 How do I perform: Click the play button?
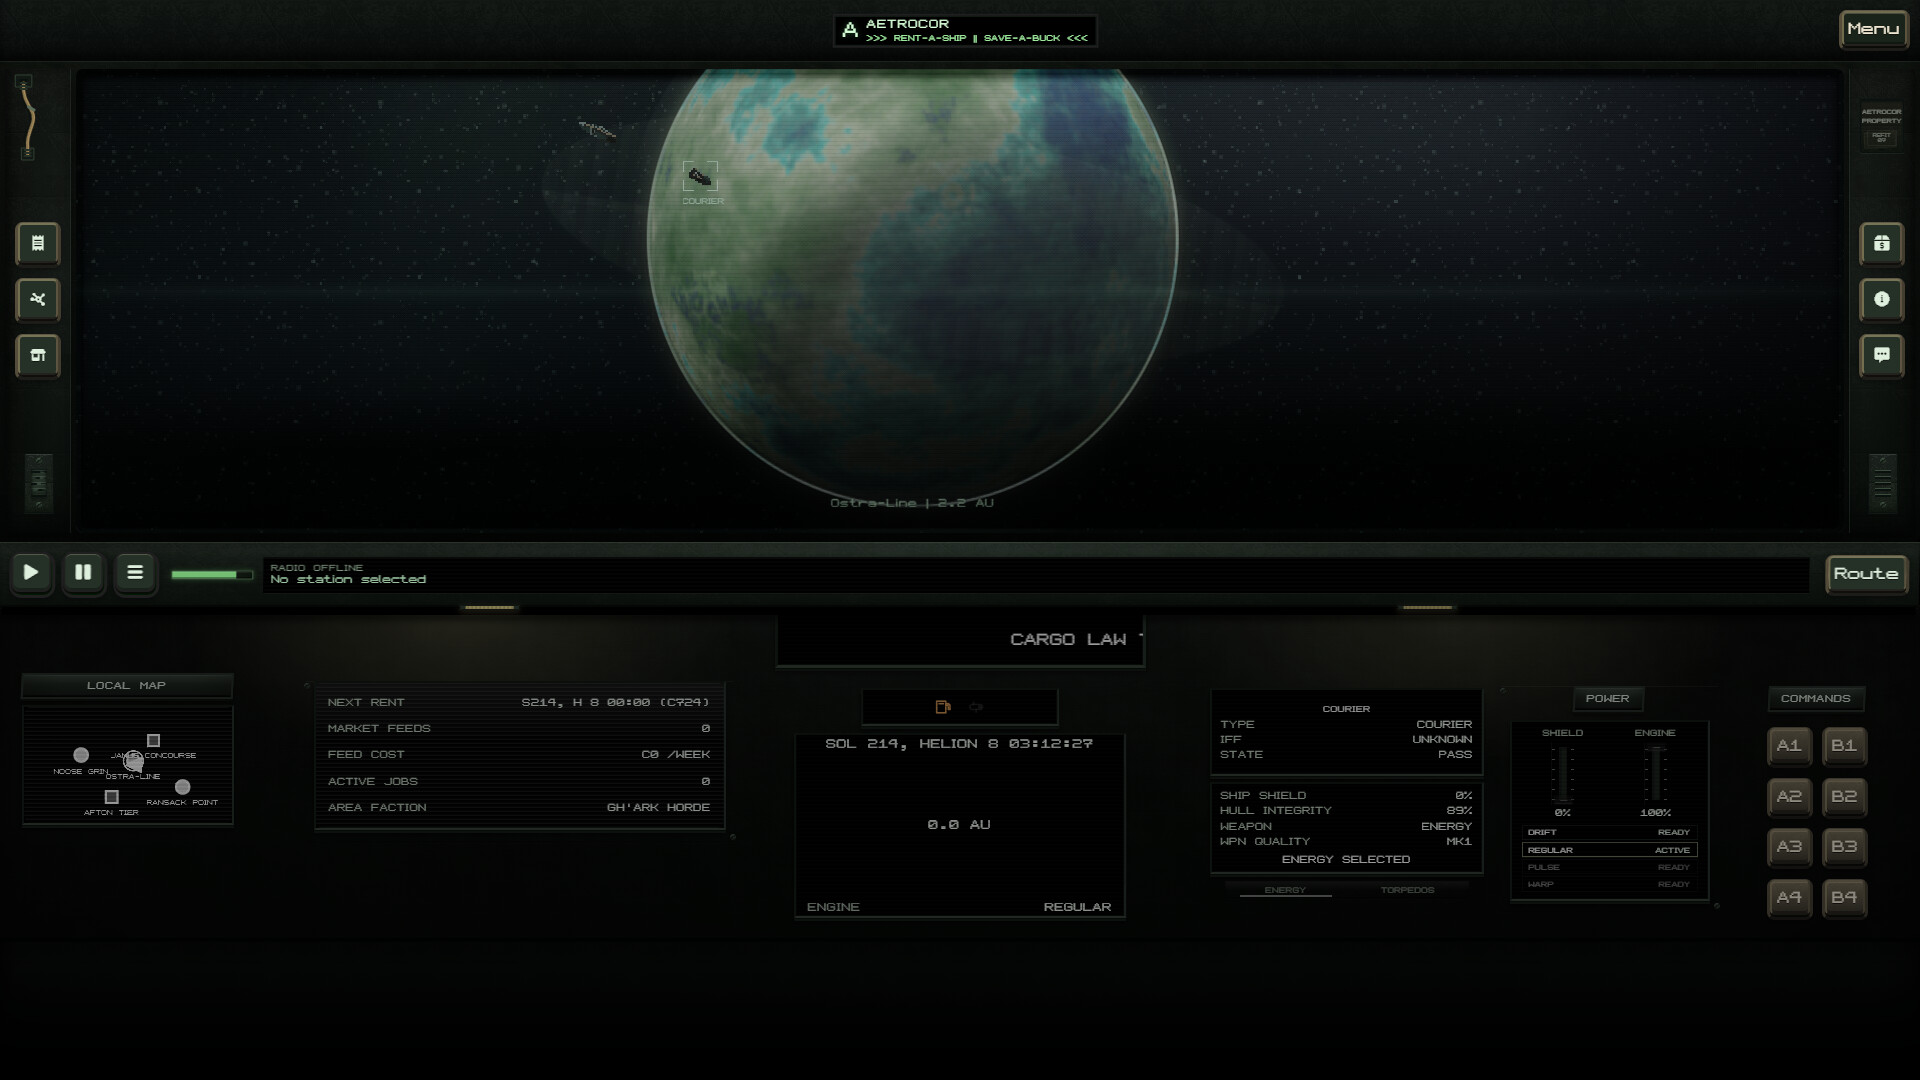click(31, 573)
